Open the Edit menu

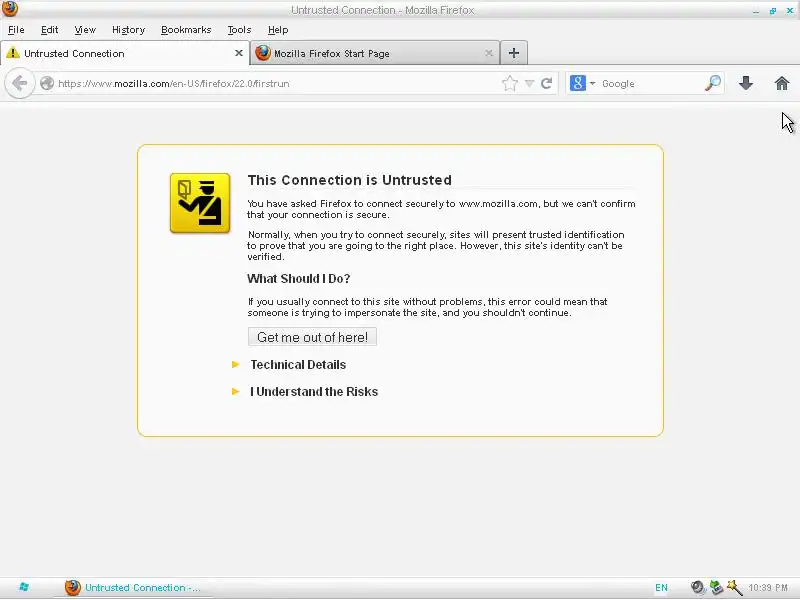tap(49, 30)
